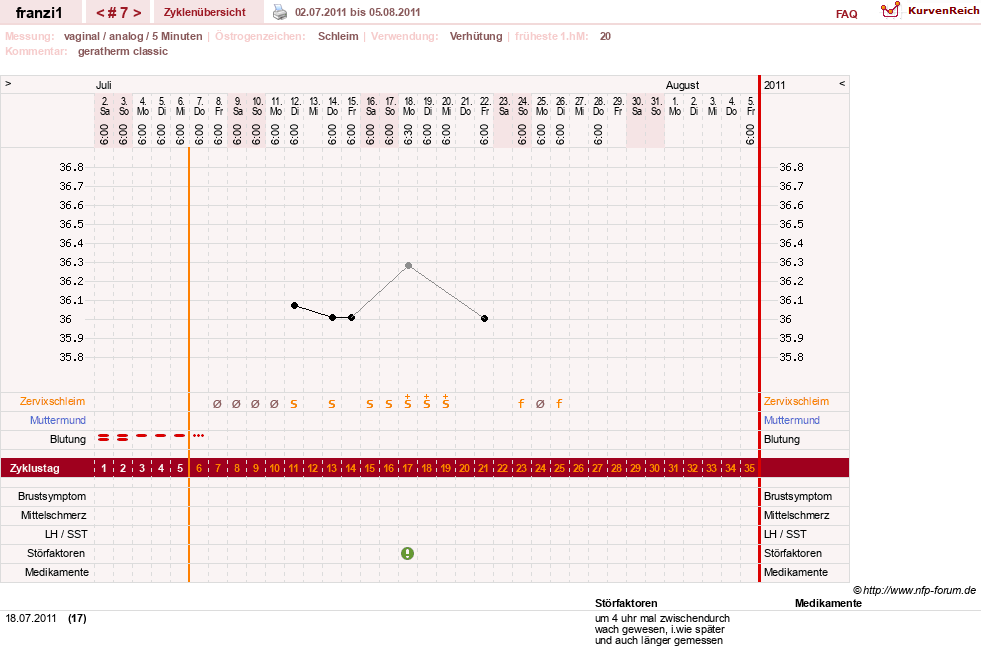Screen dimensions: 981x670
Task: Select Zyklustag 21 in the red bar
Action: pyautogui.click(x=483, y=468)
